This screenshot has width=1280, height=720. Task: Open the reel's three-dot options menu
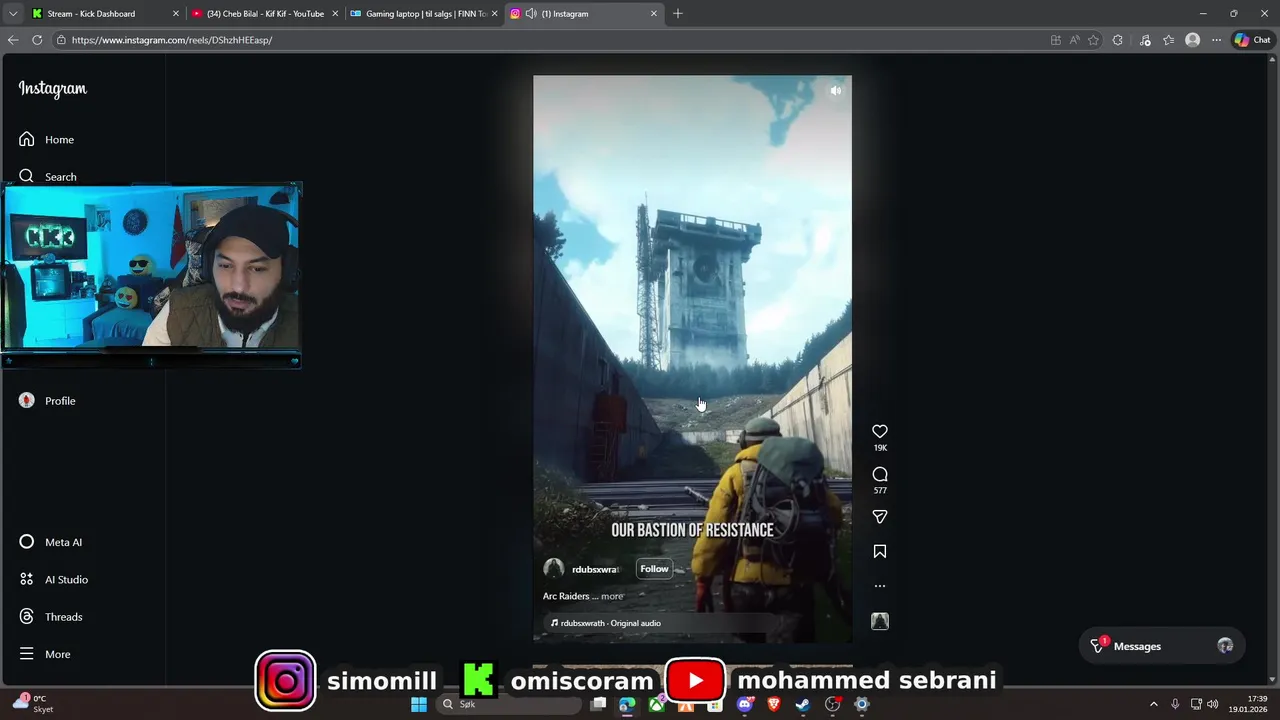[x=880, y=586]
